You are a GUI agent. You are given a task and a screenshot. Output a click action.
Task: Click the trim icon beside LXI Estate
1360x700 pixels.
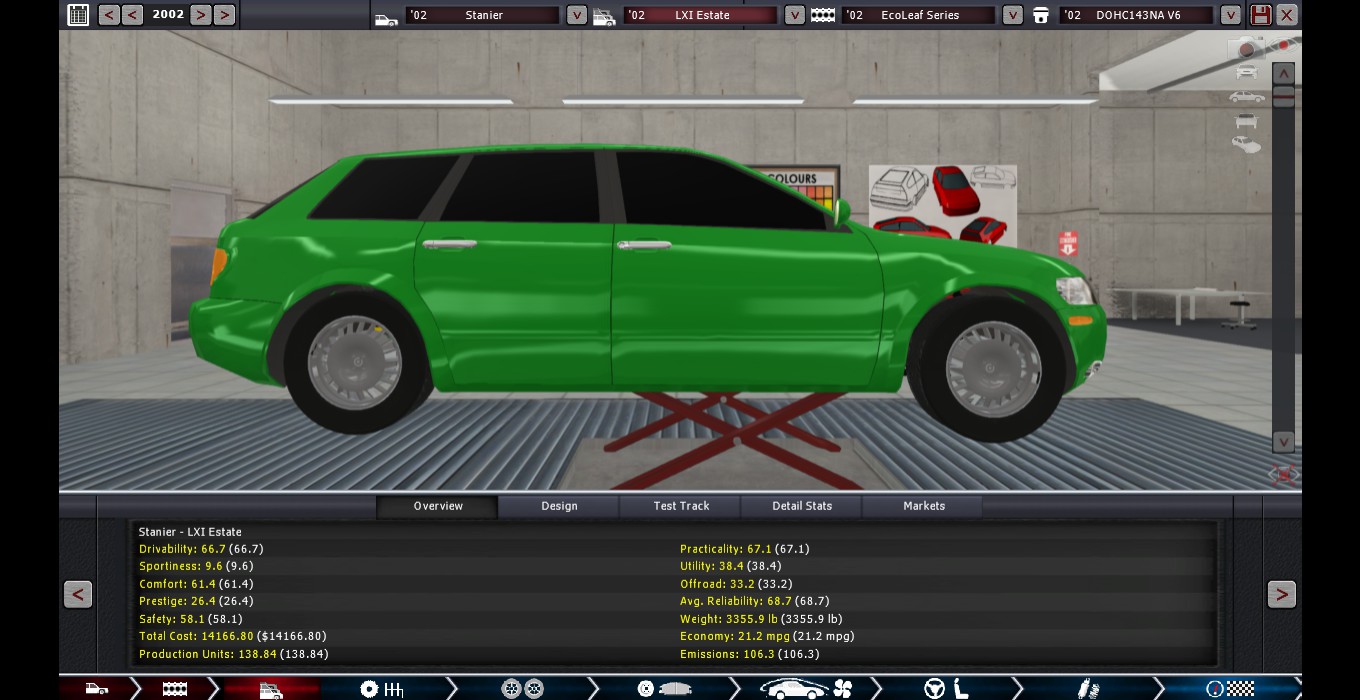[604, 17]
